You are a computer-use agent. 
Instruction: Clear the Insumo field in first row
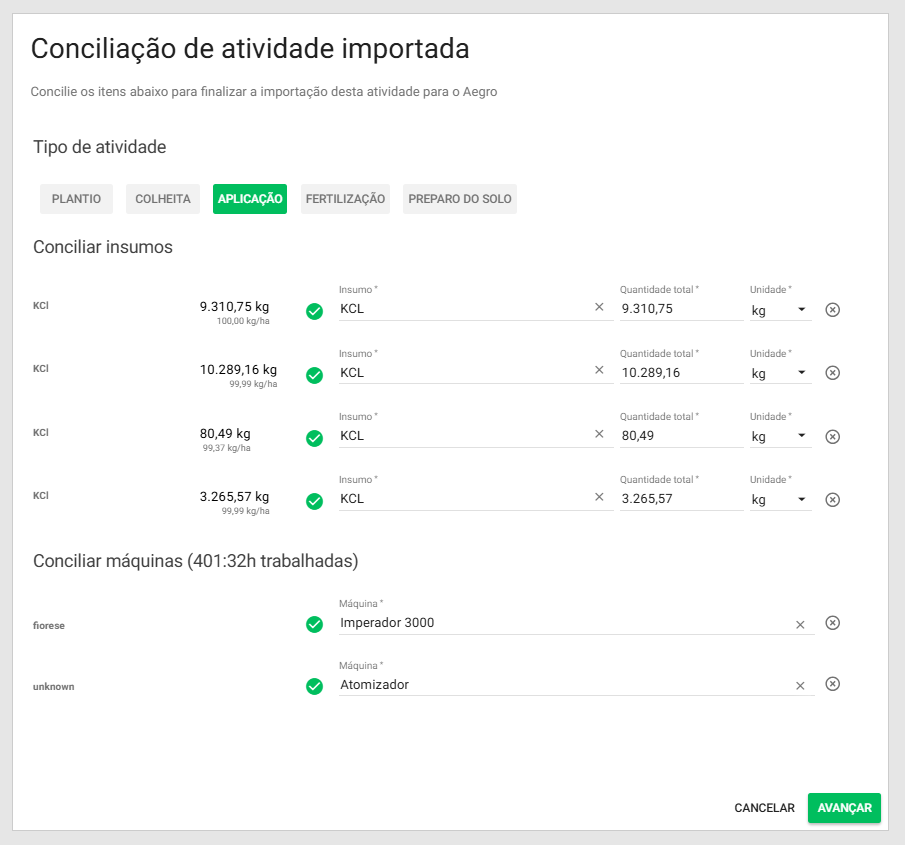(599, 308)
